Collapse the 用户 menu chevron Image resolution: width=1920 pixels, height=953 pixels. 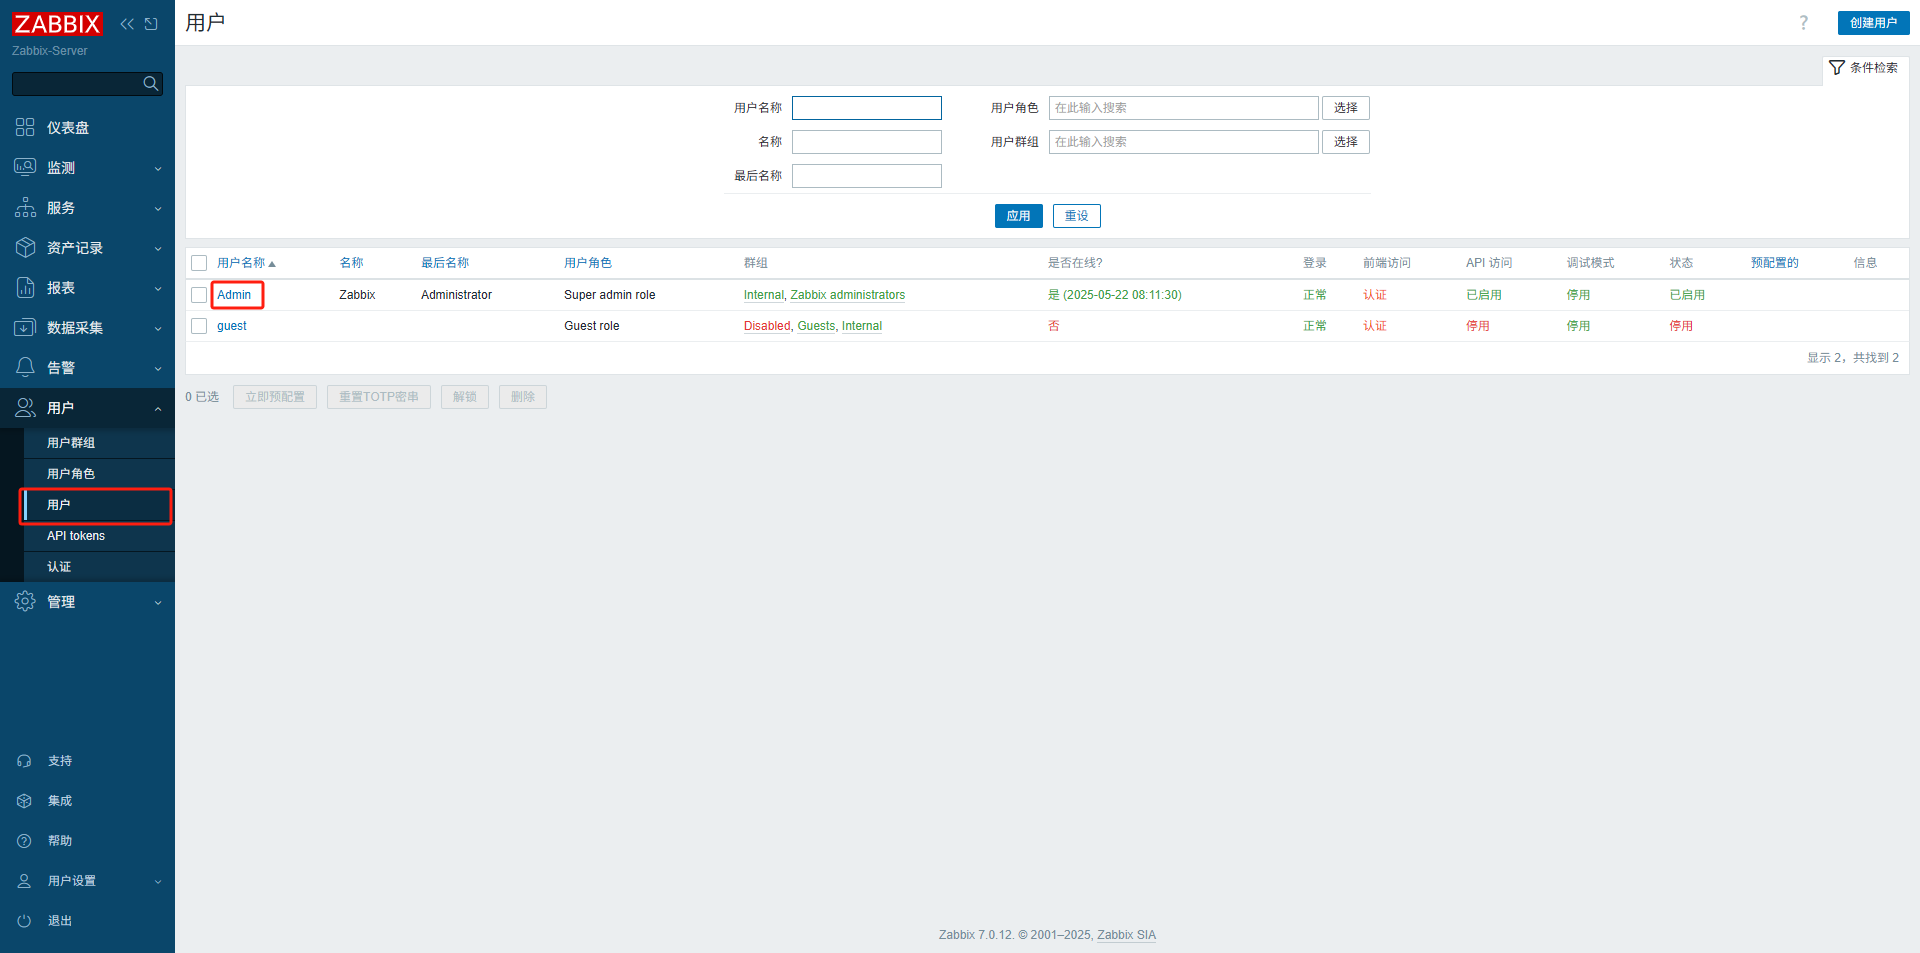tap(158, 408)
